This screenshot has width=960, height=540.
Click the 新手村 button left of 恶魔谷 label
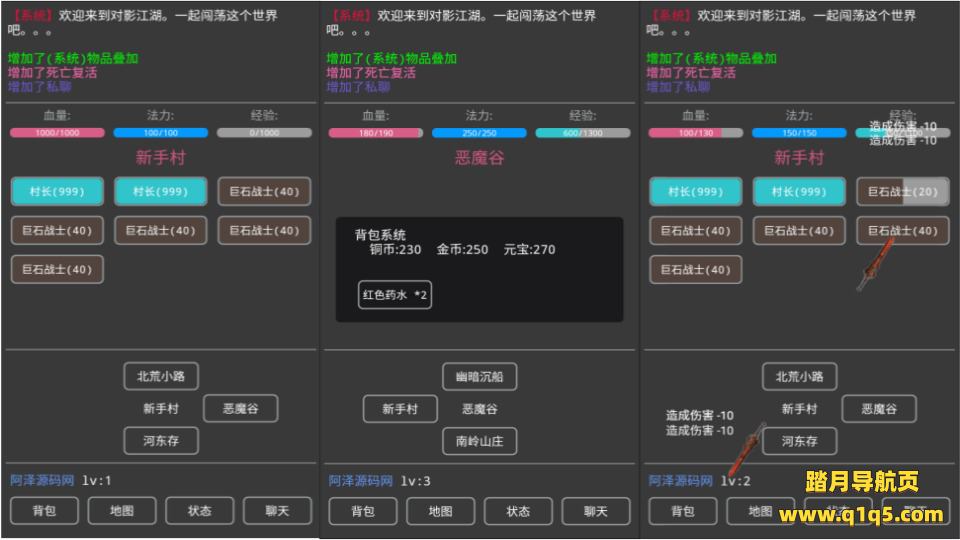(400, 409)
